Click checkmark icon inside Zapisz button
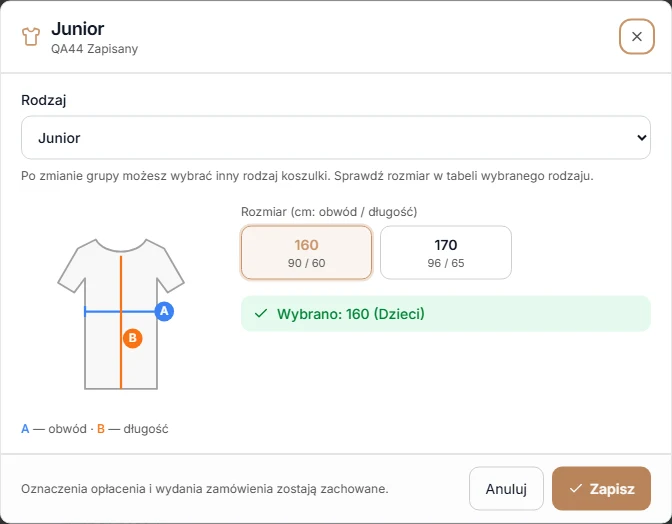672x524 pixels. point(576,488)
